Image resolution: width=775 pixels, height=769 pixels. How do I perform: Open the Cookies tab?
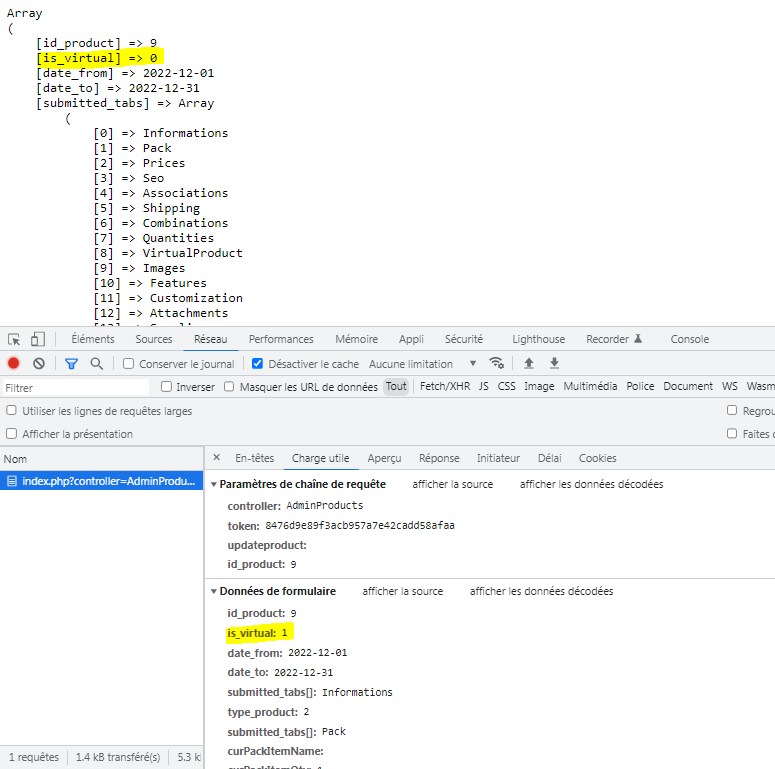coord(598,458)
